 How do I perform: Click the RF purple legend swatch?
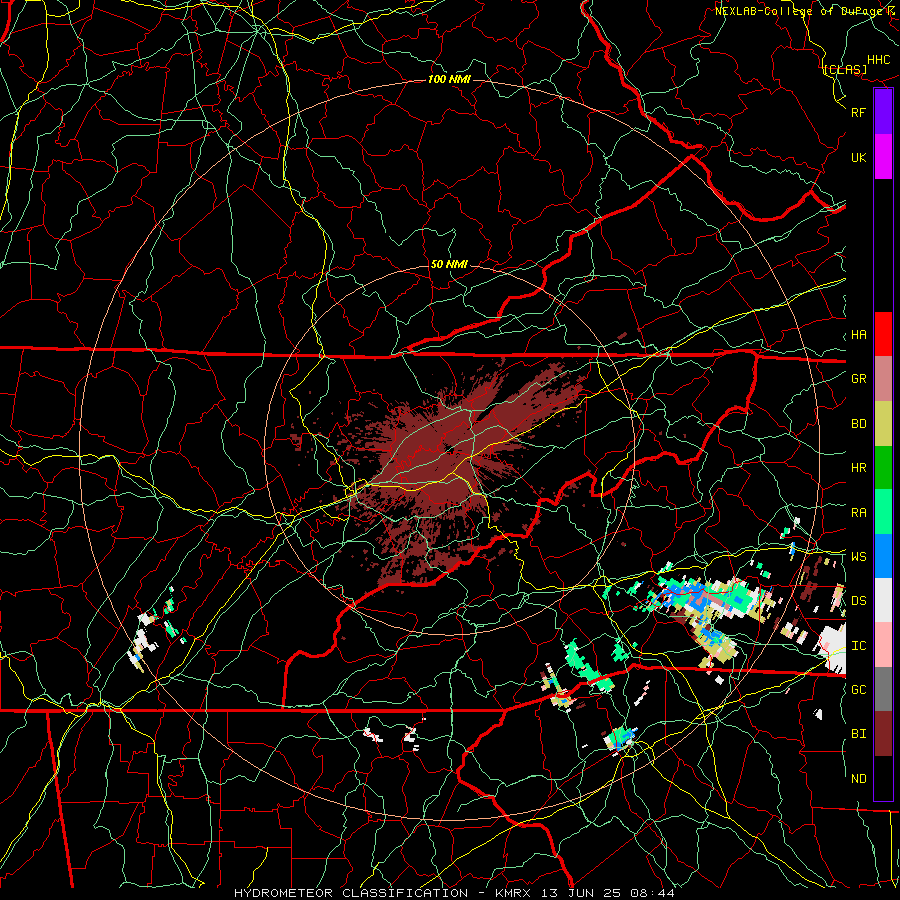[x=883, y=112]
